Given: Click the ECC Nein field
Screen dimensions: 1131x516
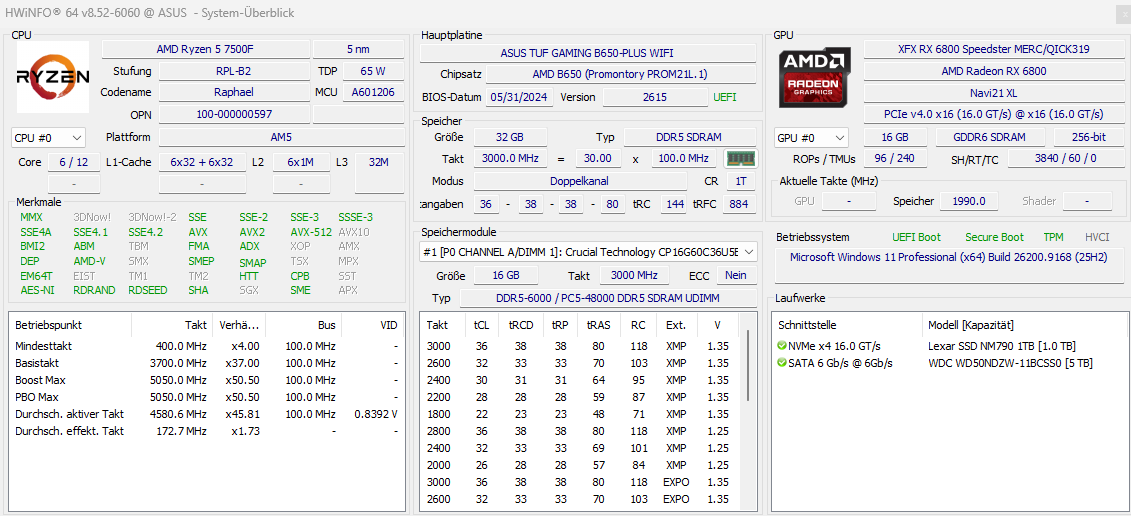Looking at the screenshot, I should pos(735,275).
